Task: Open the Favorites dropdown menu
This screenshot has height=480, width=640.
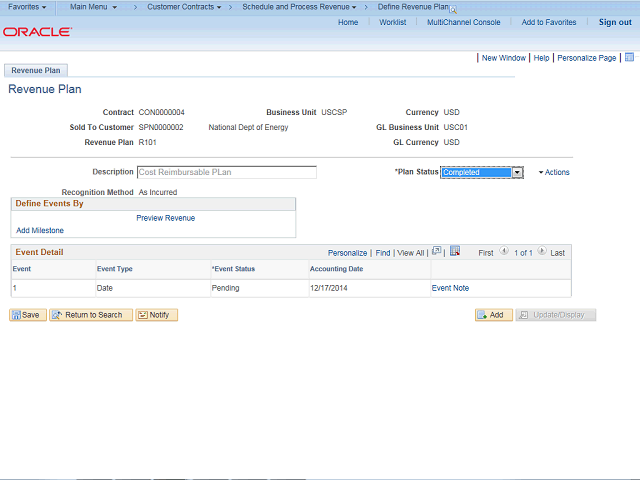Action: point(27,7)
